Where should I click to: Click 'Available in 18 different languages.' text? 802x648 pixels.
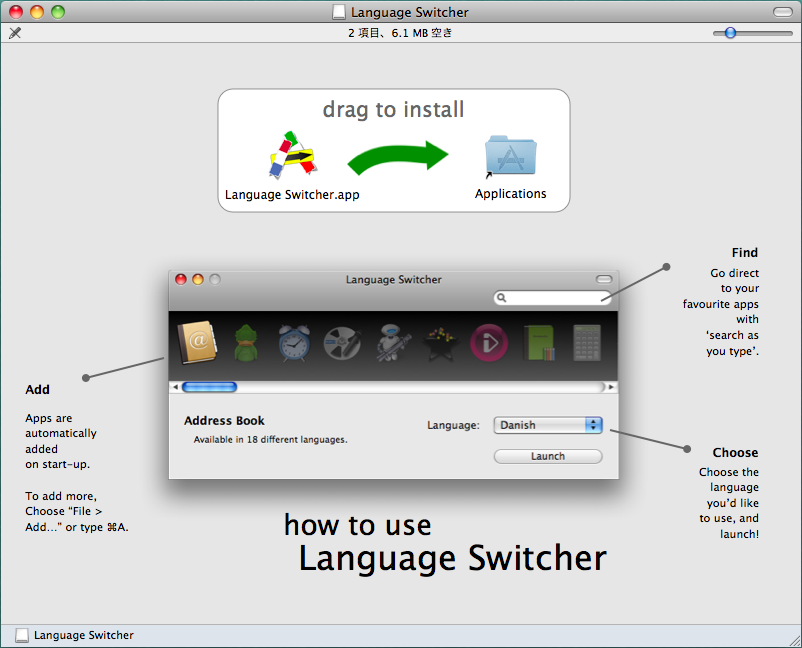tap(271, 440)
